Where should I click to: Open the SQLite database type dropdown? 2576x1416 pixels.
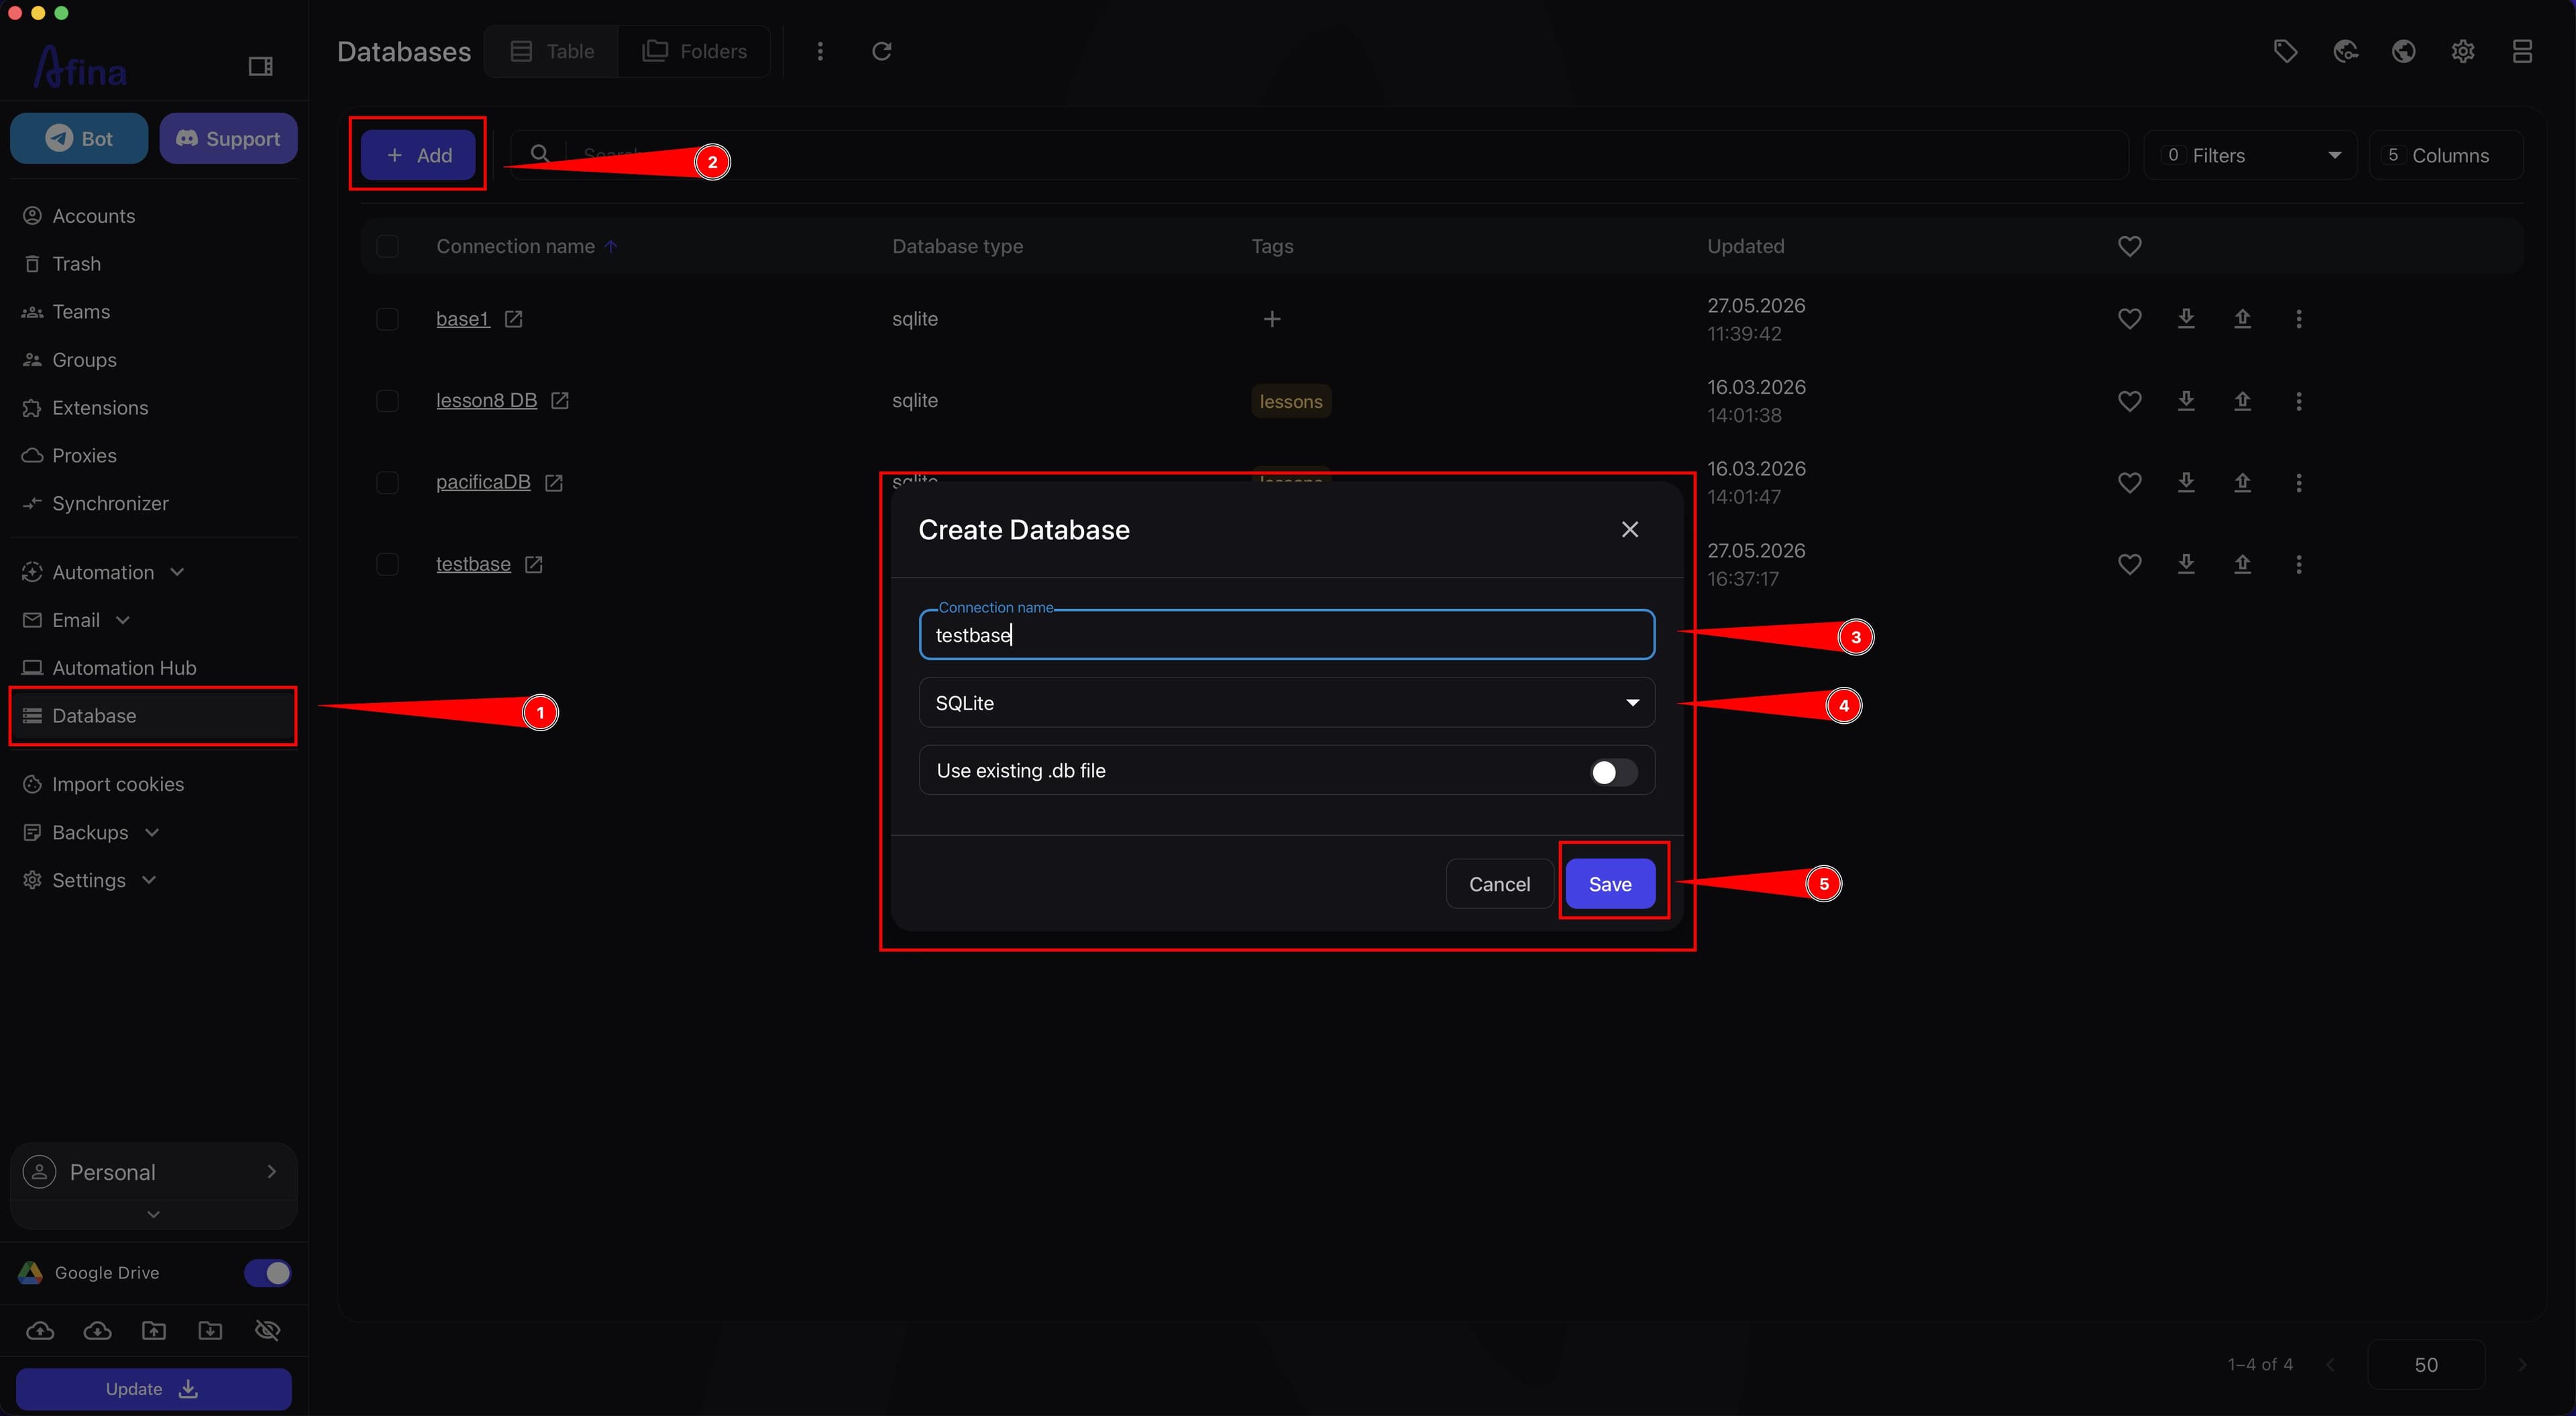click(1287, 703)
